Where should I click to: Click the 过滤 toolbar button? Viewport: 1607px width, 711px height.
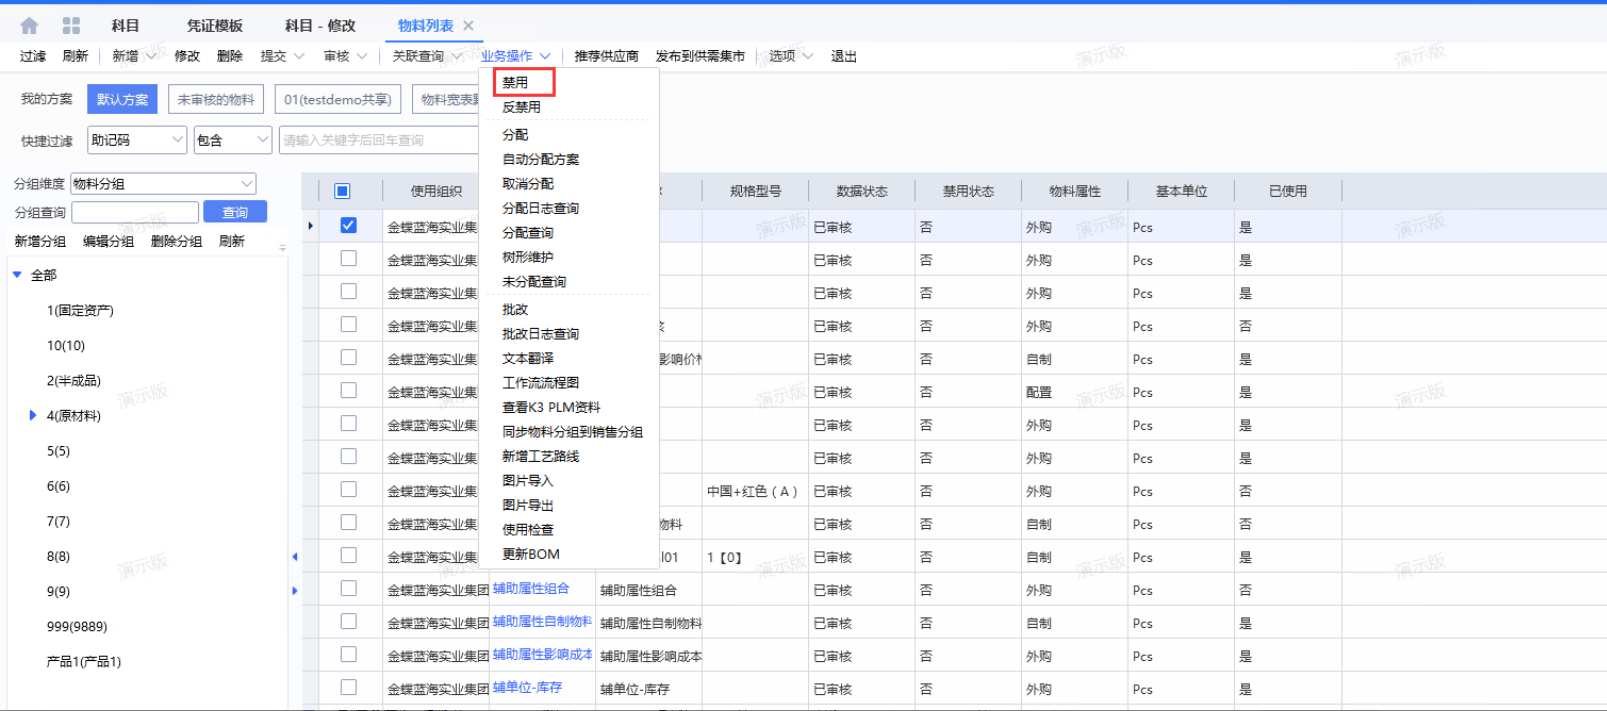[x=33, y=56]
